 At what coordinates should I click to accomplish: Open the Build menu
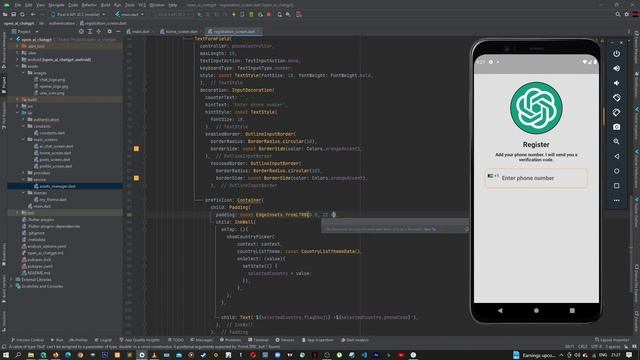click(x=105, y=5)
